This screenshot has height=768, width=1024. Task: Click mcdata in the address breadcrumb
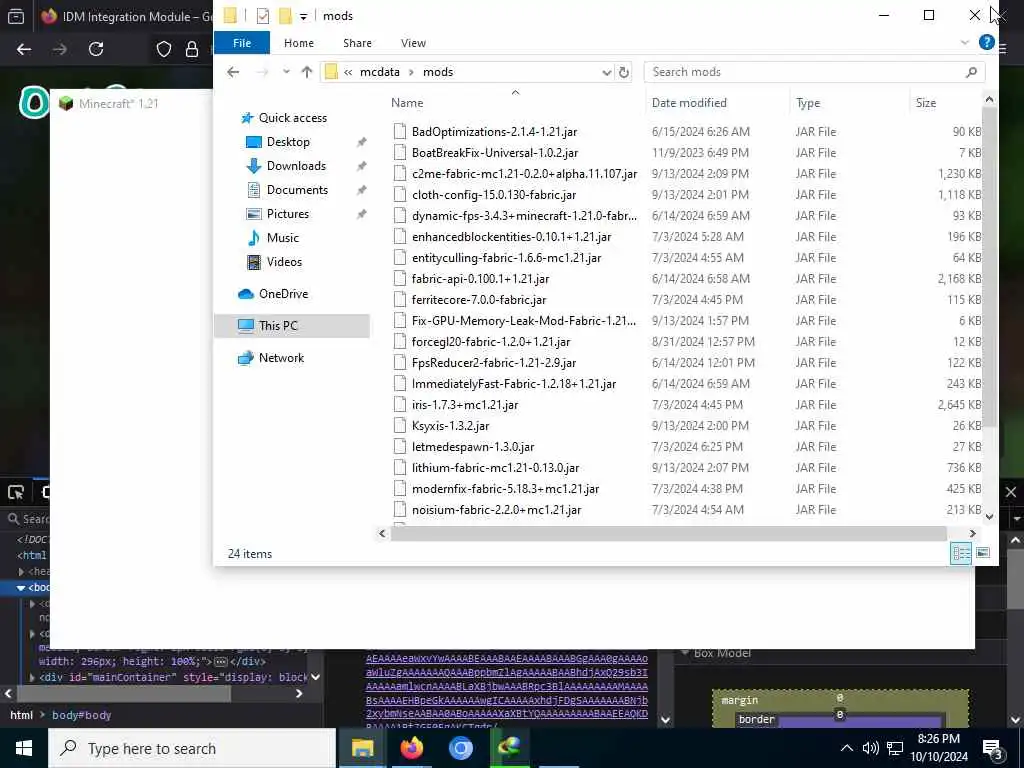pos(379,72)
